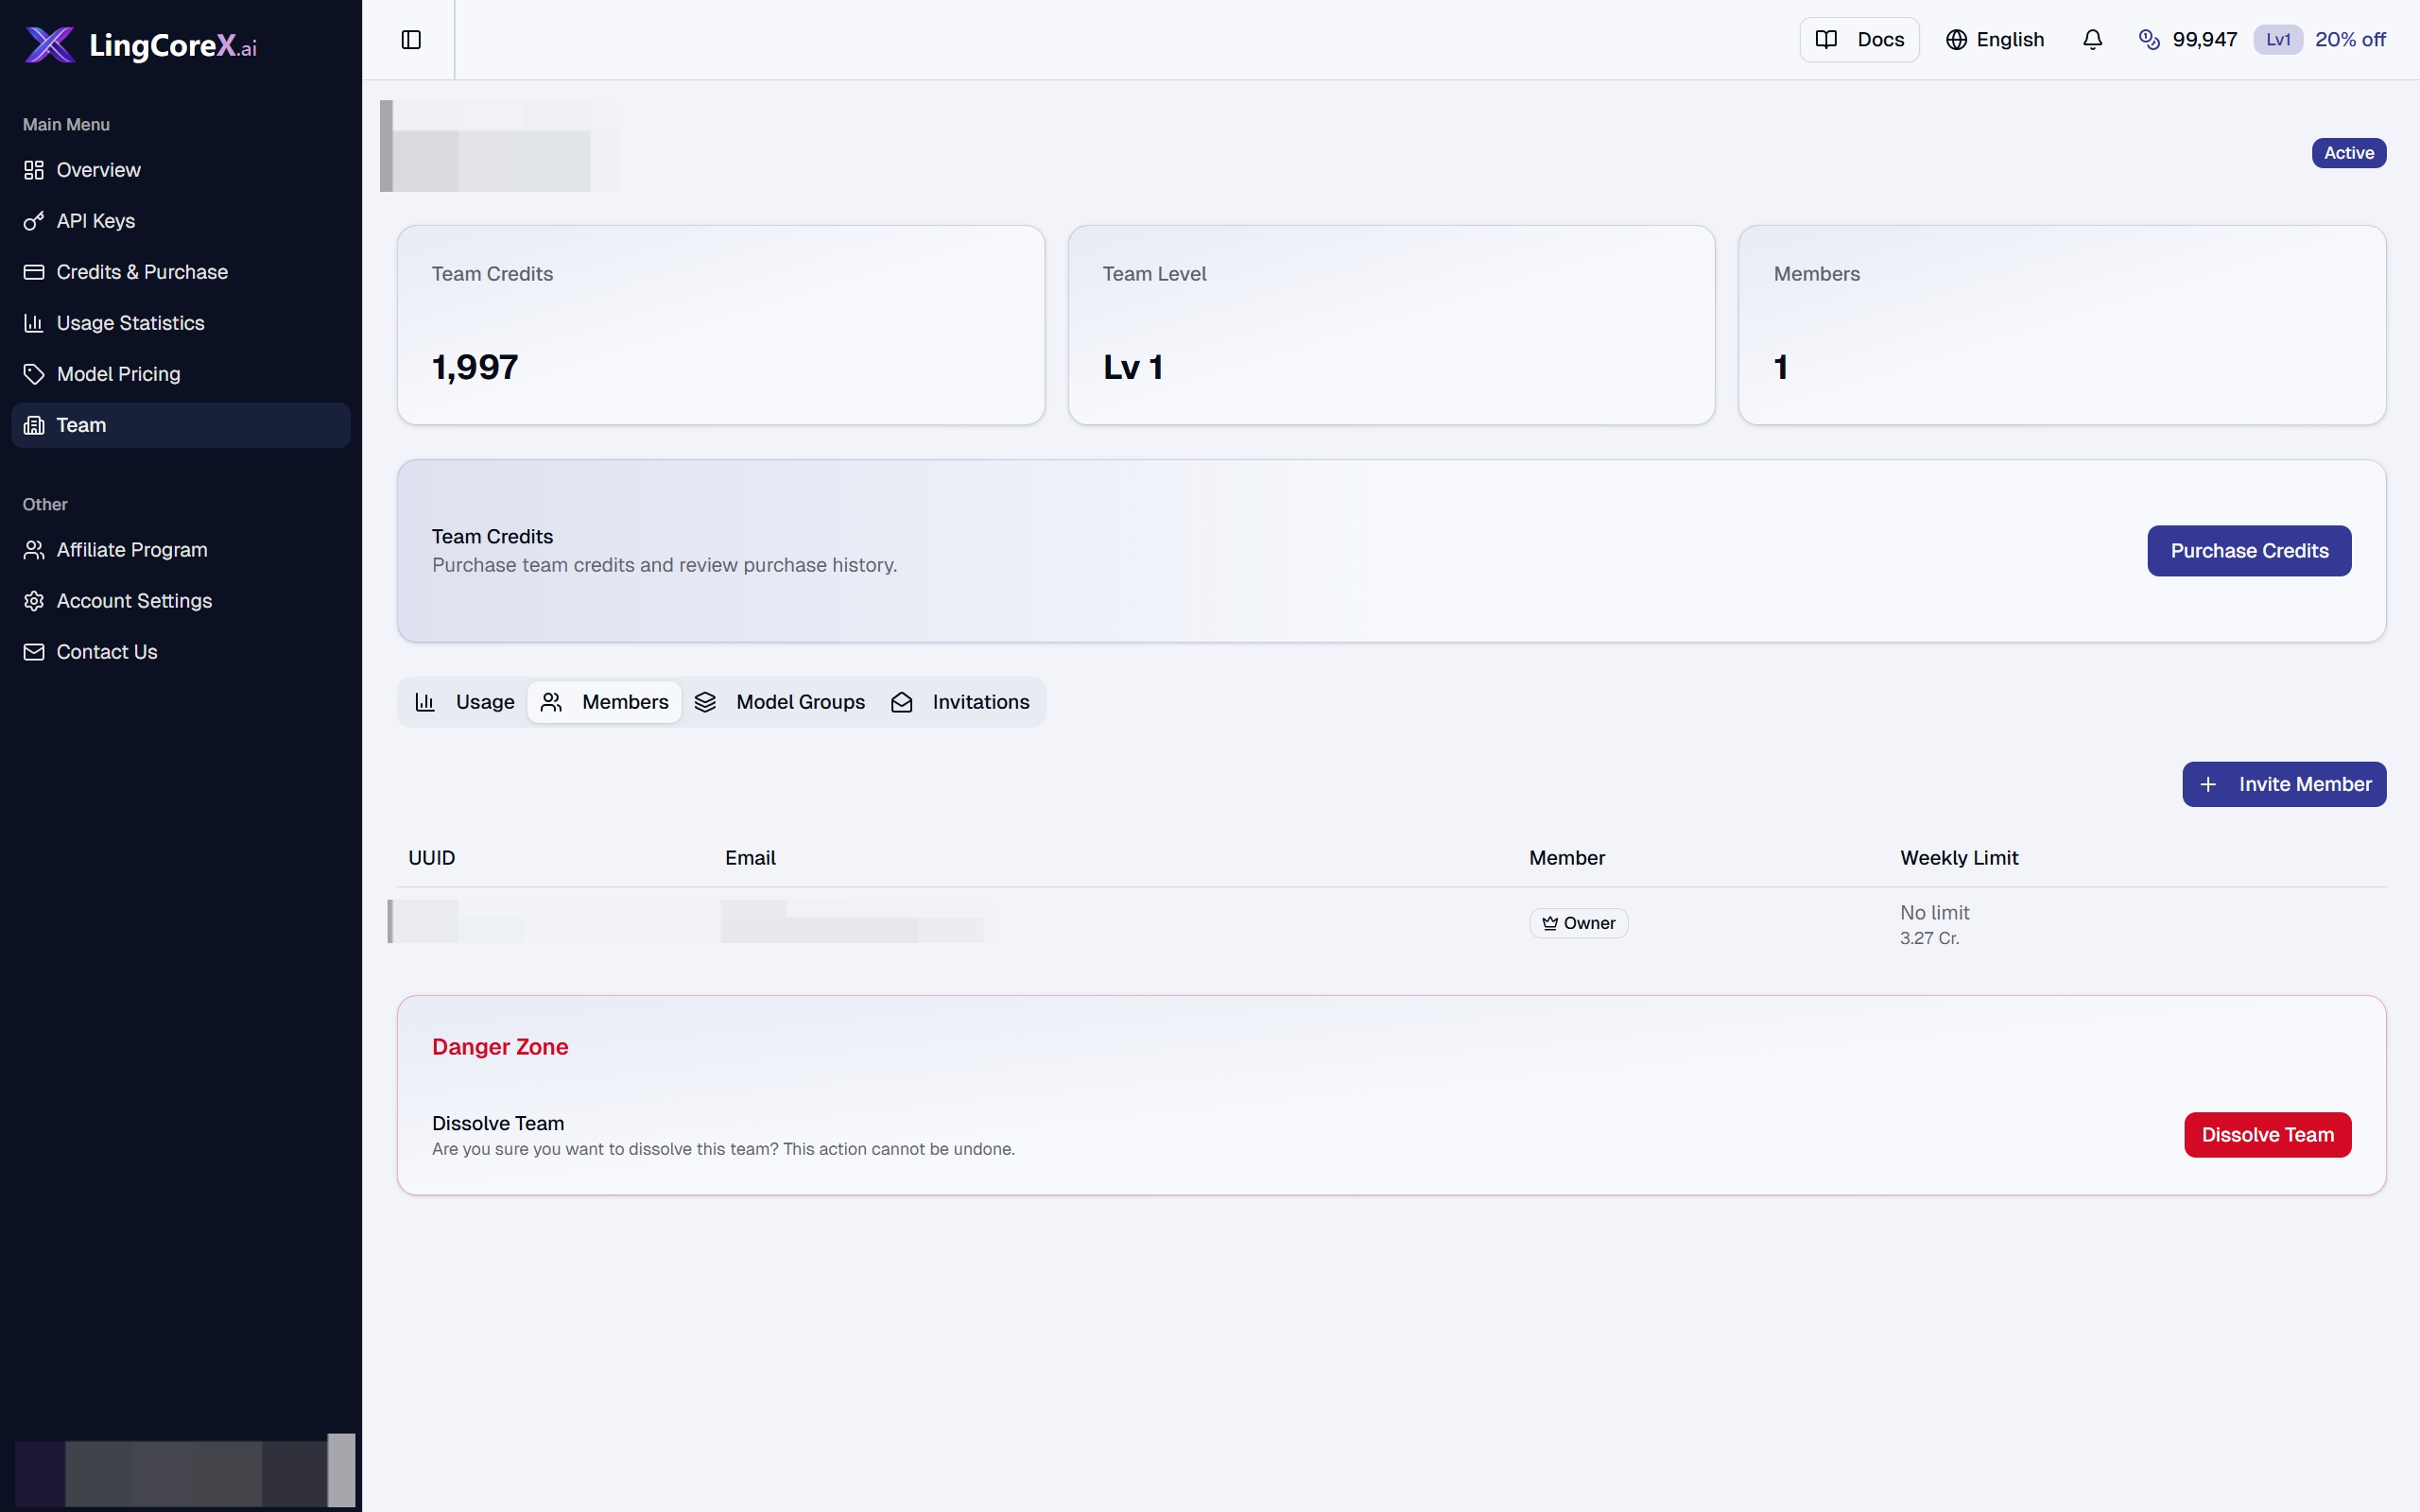Click the API Keys key icon
Viewport: 2420px width, 1512px height.
[34, 221]
